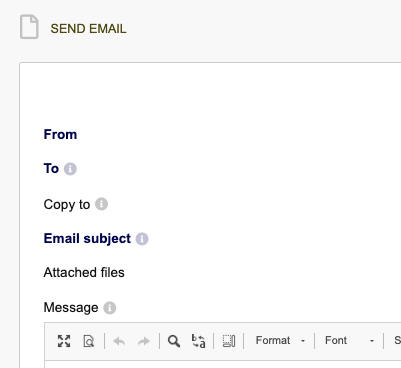Click the Email subject label

point(87,239)
